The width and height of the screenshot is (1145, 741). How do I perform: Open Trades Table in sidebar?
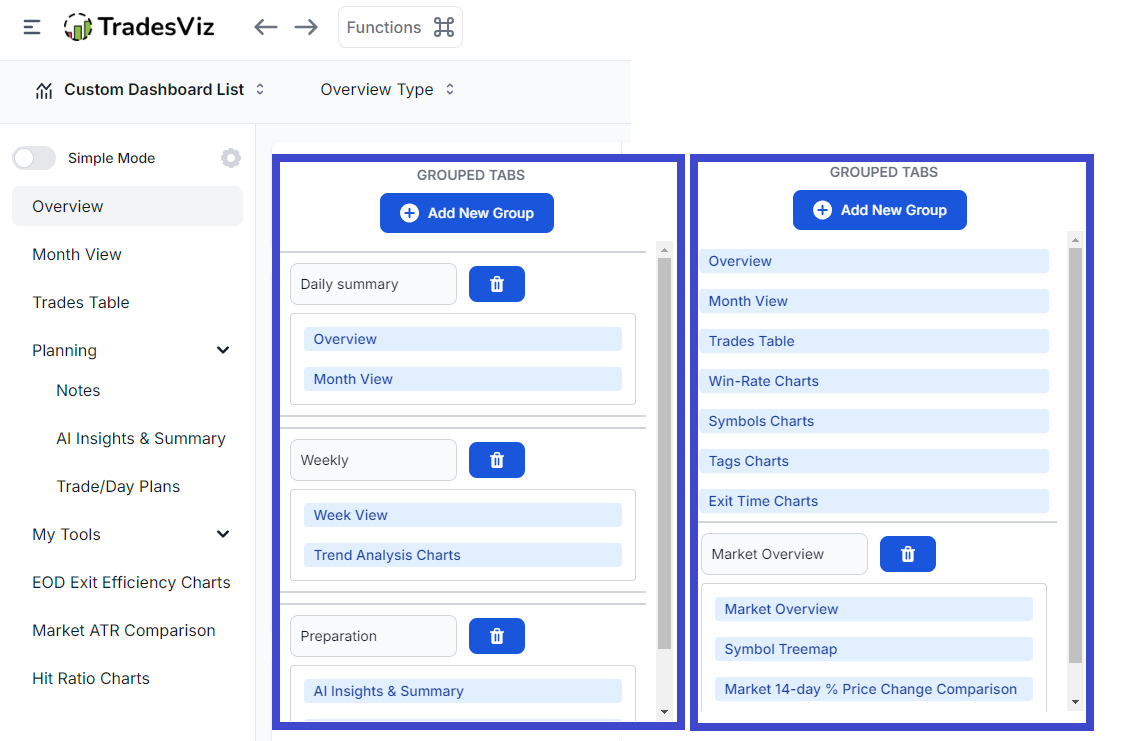pyautogui.click(x=81, y=303)
